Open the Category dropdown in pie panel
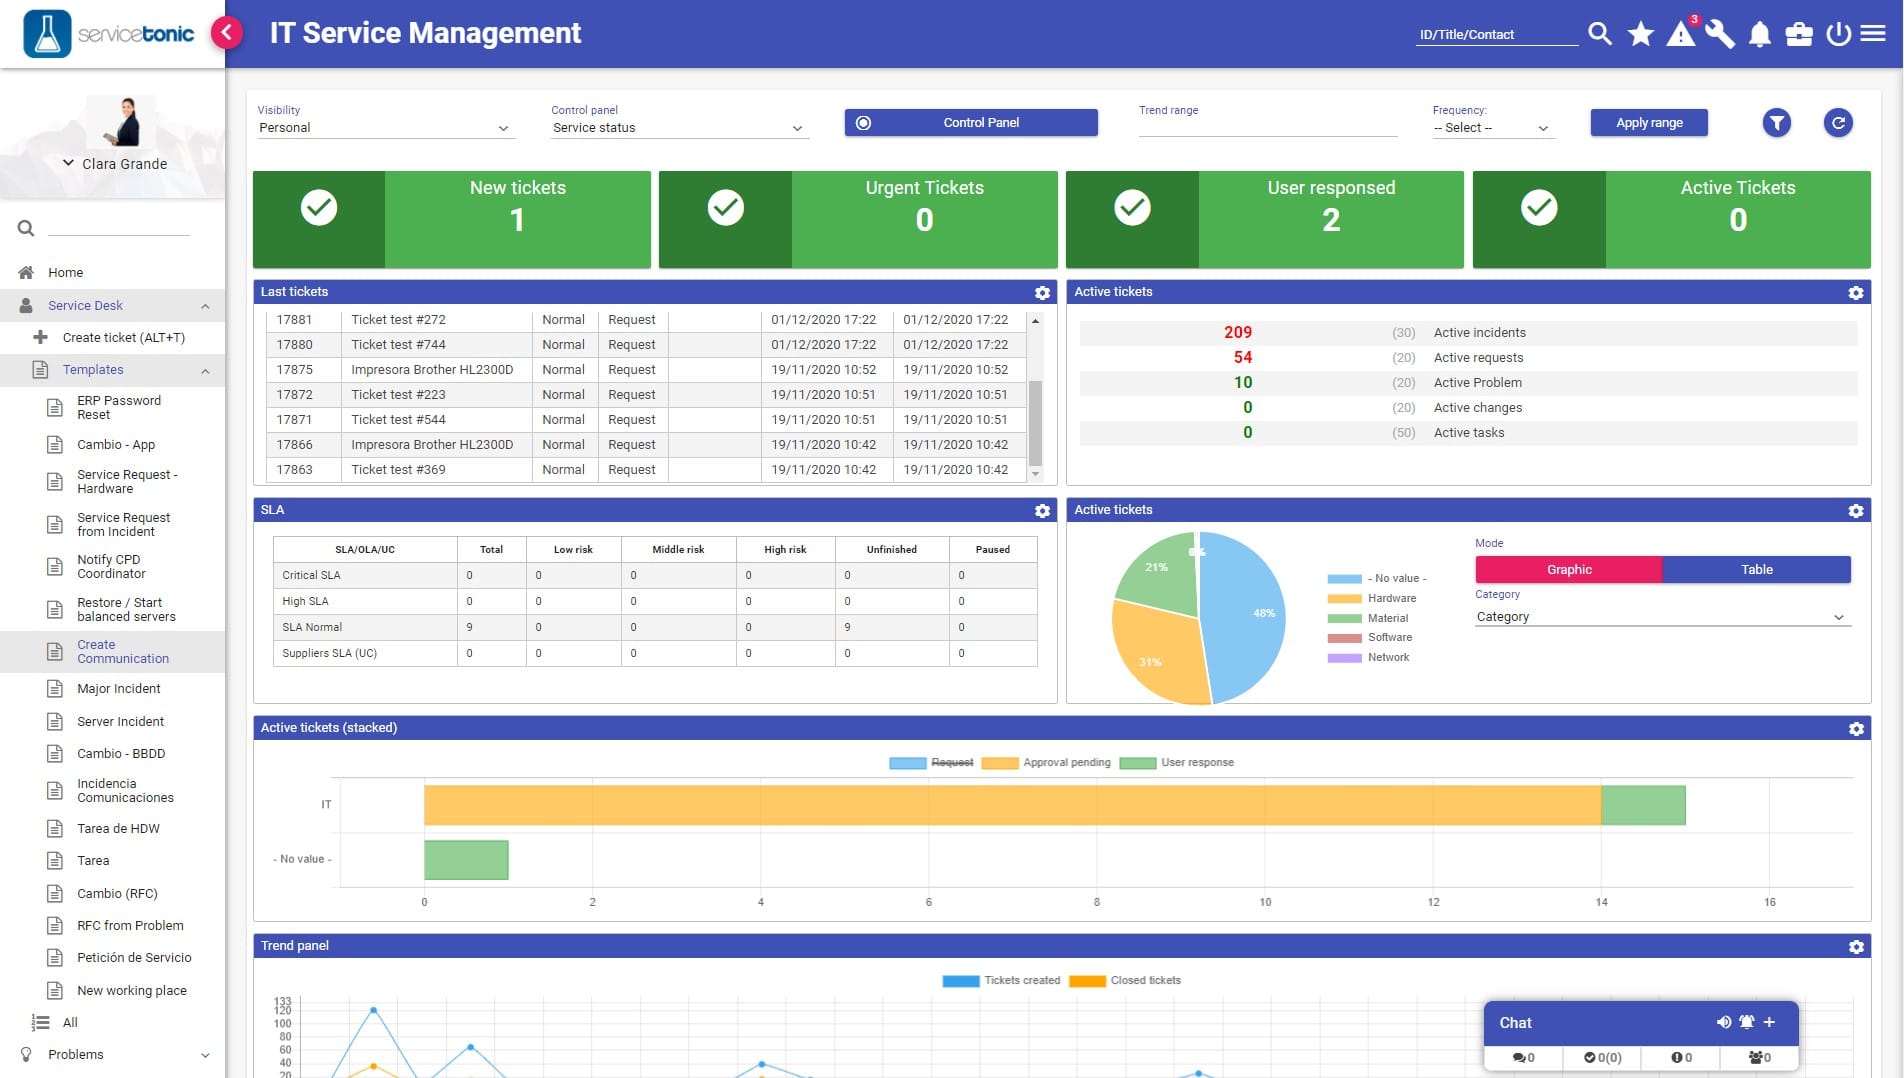Viewport: 1904px width, 1078px height. pyautogui.click(x=1662, y=617)
